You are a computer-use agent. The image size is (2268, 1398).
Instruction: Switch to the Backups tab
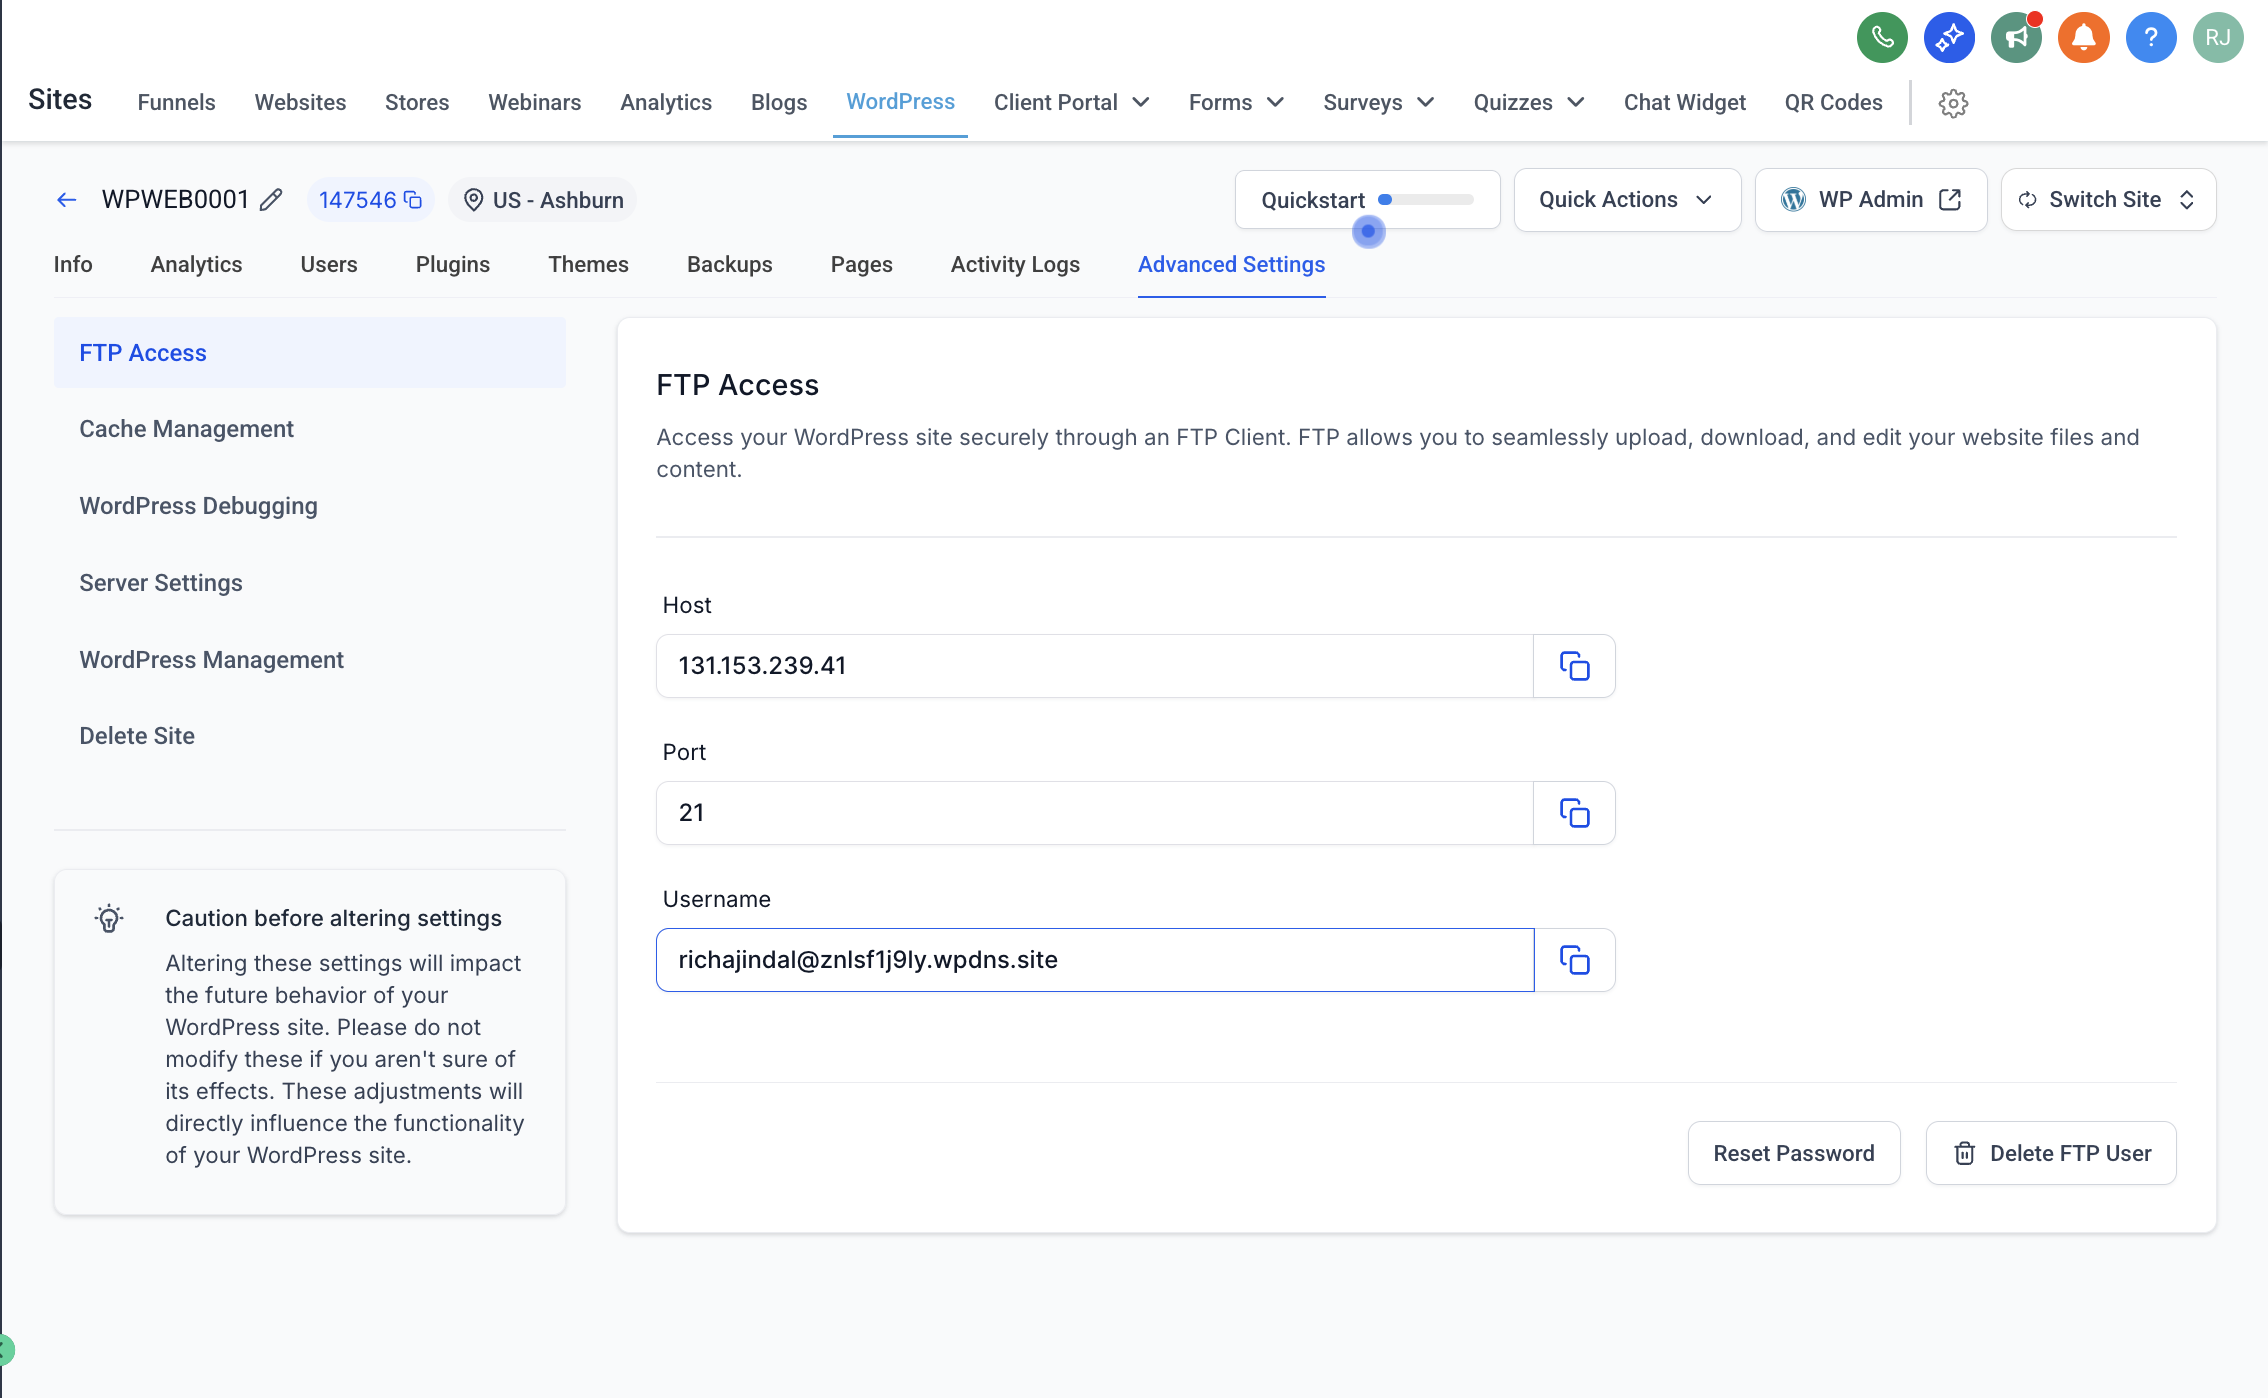pos(729,265)
